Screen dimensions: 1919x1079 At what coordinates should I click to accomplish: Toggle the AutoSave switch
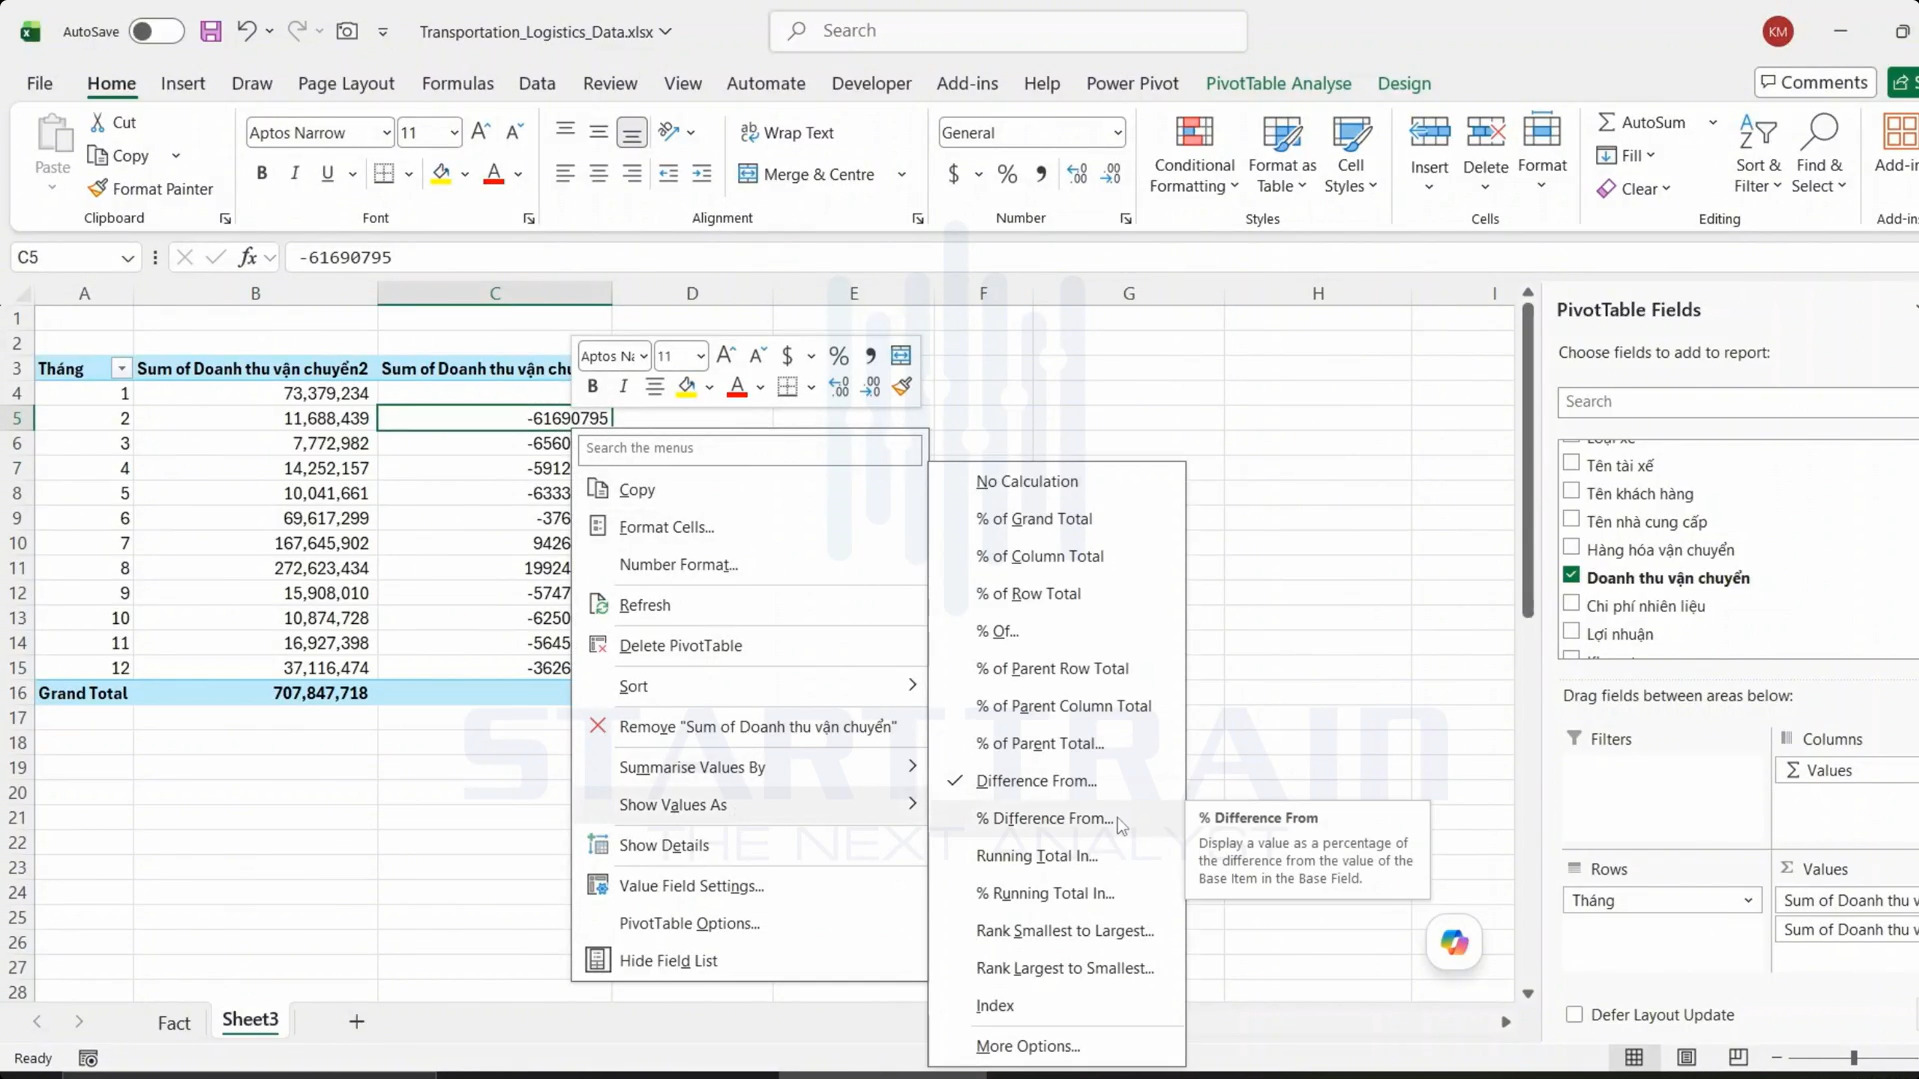pyautogui.click(x=156, y=31)
